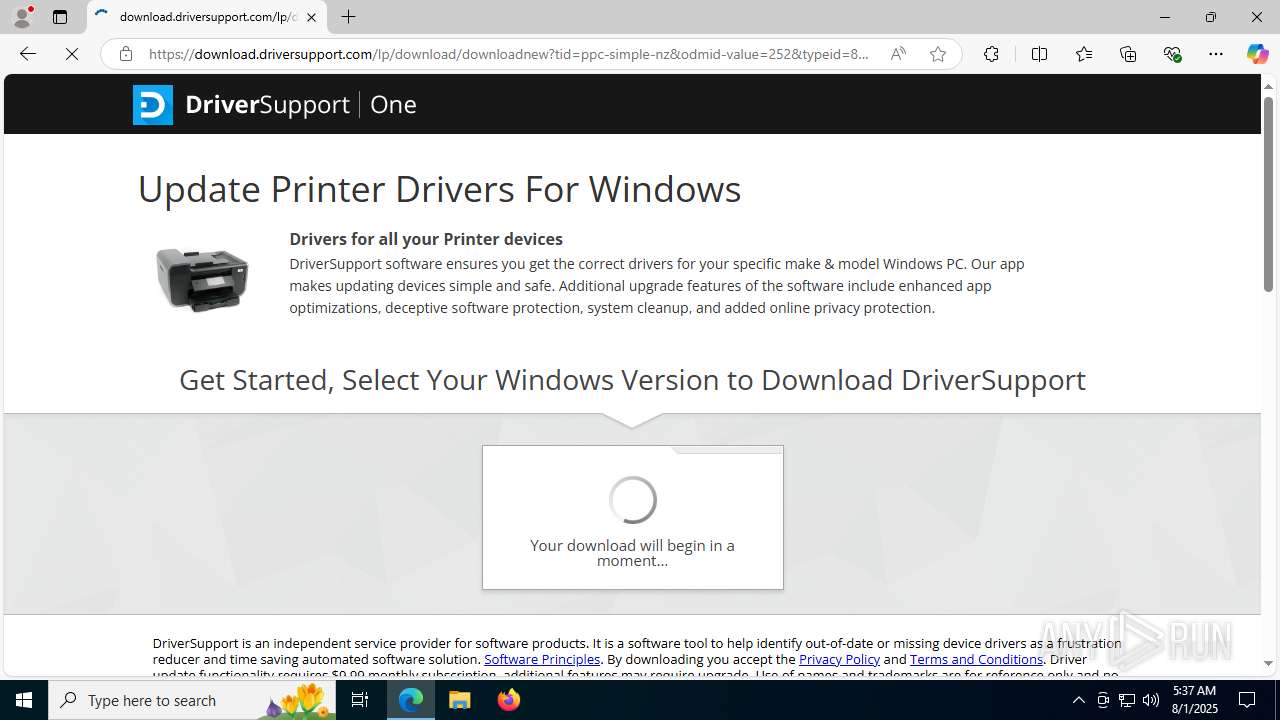Add this page to favorites
1280x720 pixels.
tap(937, 54)
